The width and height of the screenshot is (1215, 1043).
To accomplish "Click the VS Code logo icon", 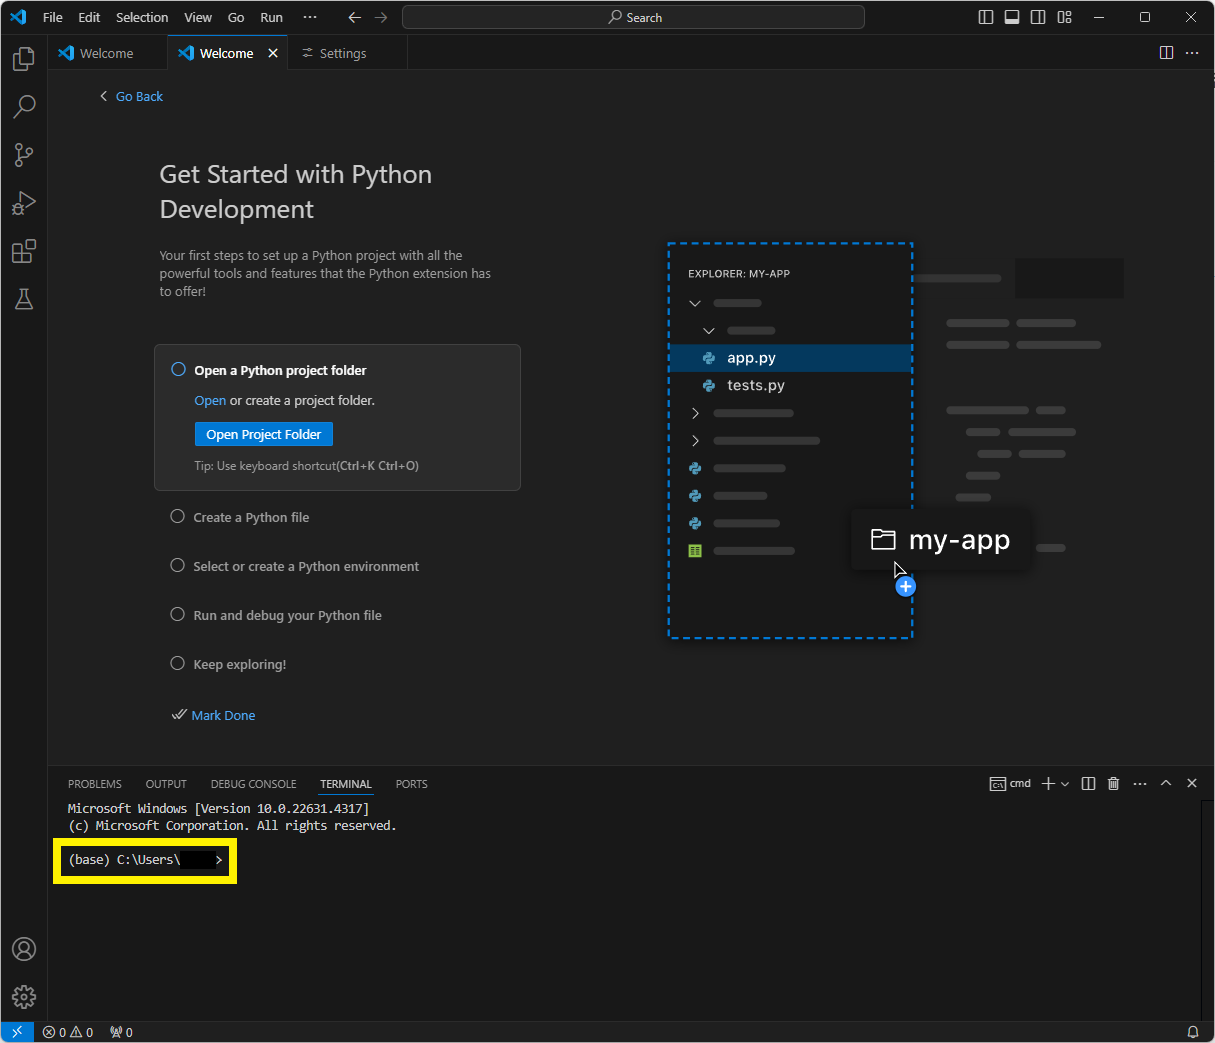I will [x=18, y=17].
